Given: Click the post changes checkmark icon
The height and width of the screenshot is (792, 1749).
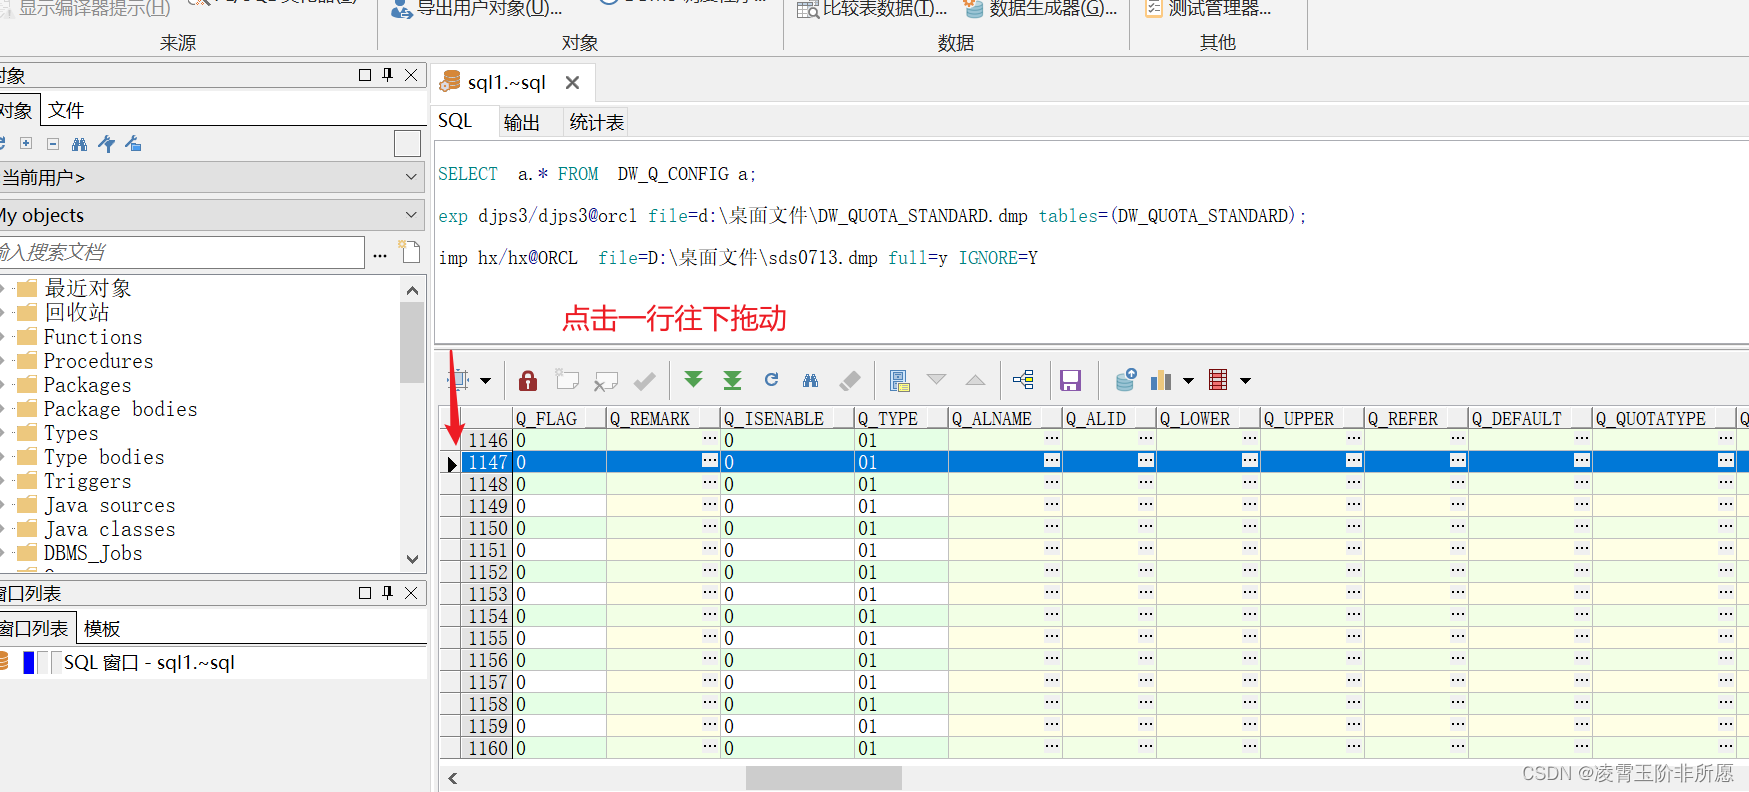Looking at the screenshot, I should point(645,380).
